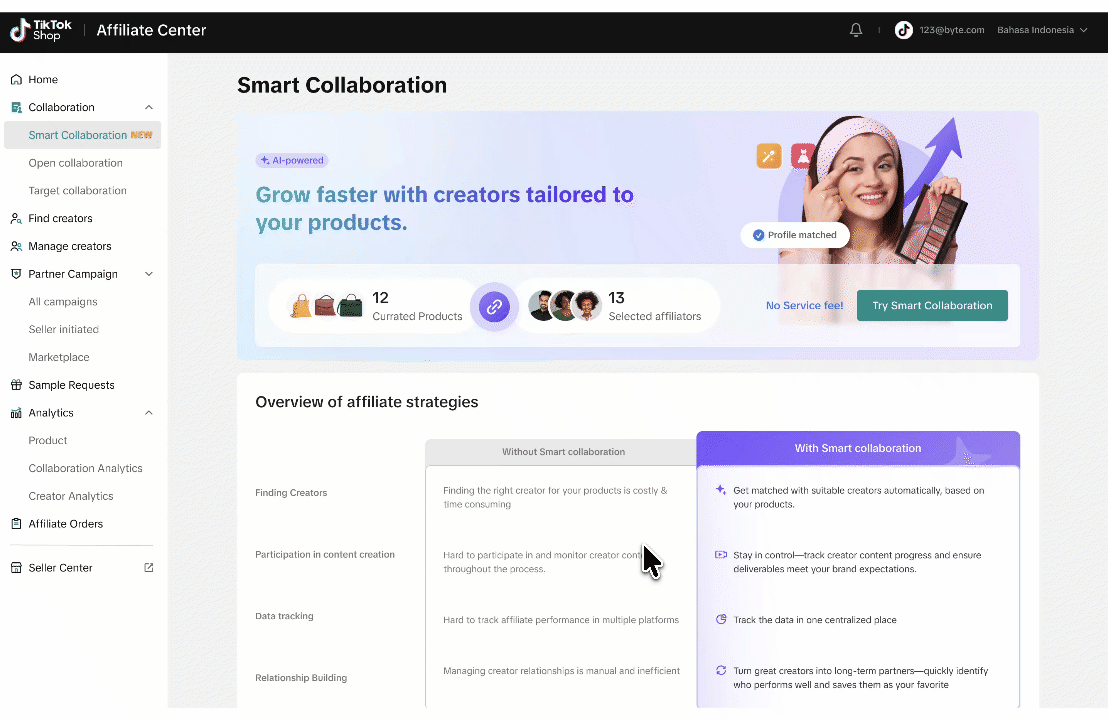This screenshot has height=720, width=1108.
Task: Click the Collaboration sidebar icon
Action: [x=16, y=107]
